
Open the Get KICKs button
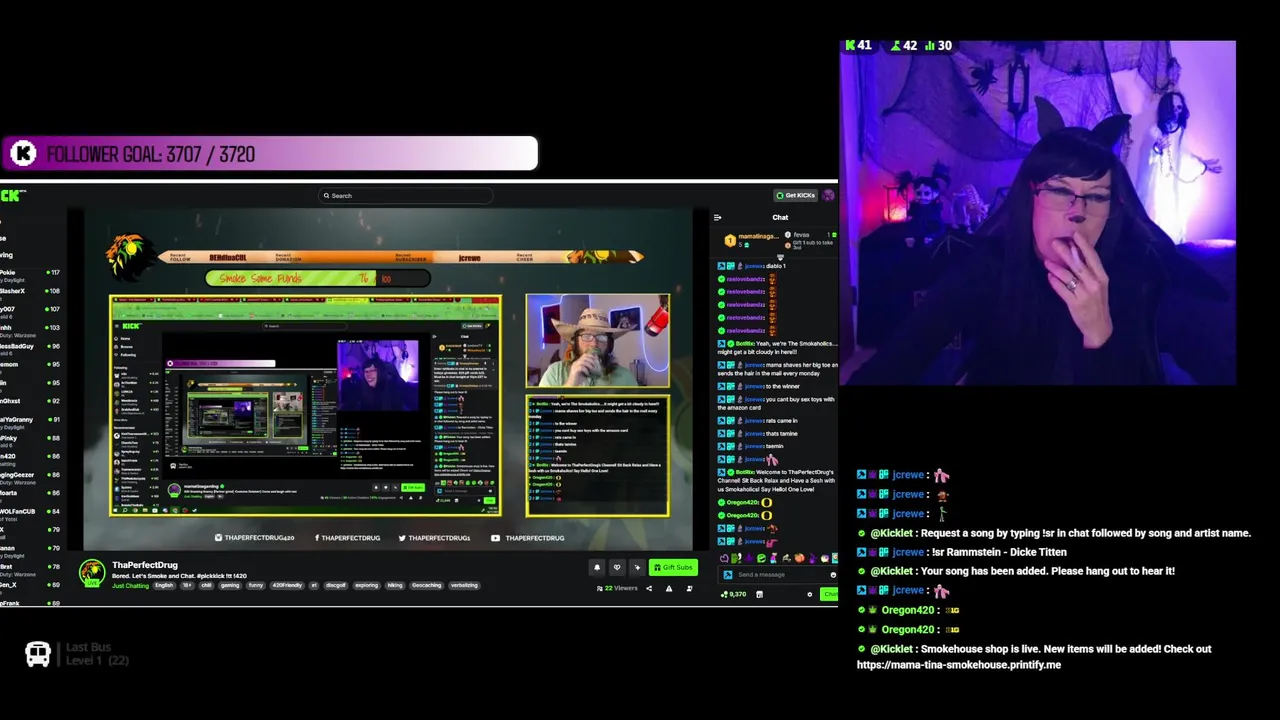(796, 195)
